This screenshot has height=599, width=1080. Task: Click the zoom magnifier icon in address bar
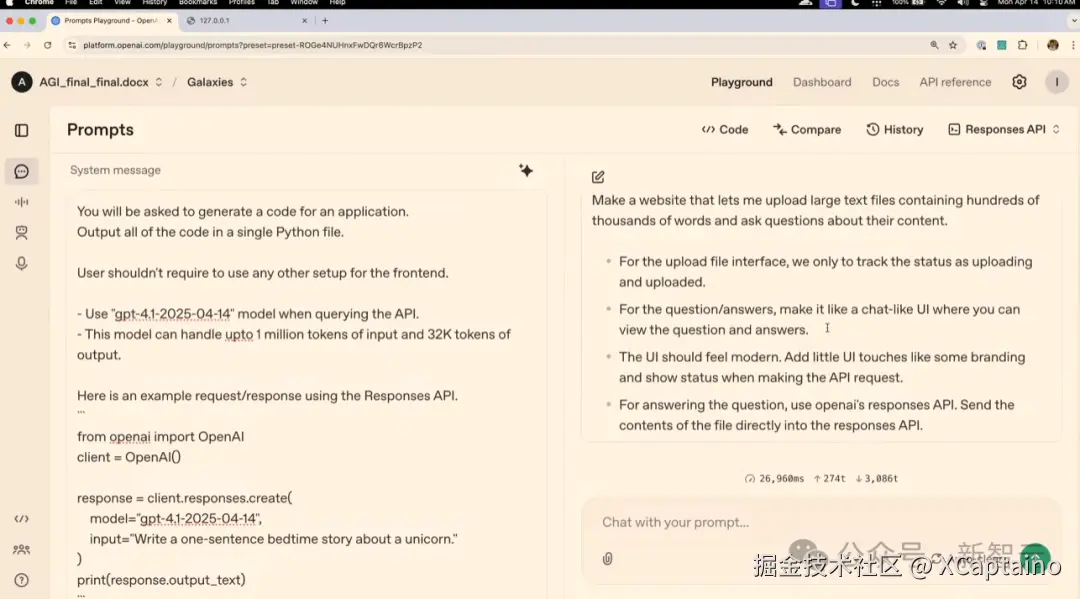(934, 45)
